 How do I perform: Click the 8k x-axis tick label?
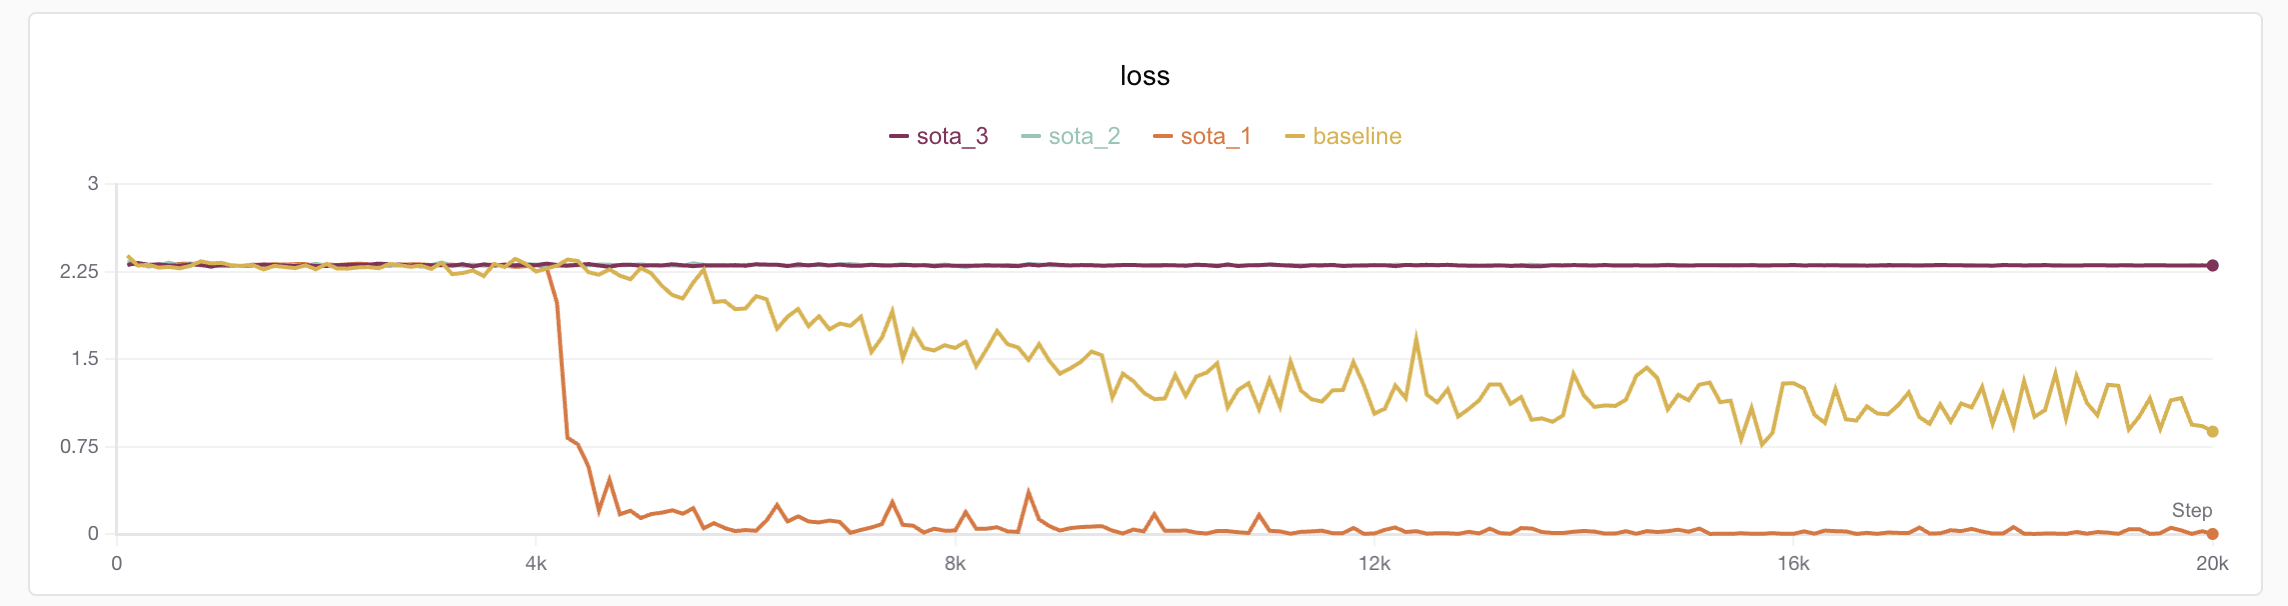pos(955,564)
